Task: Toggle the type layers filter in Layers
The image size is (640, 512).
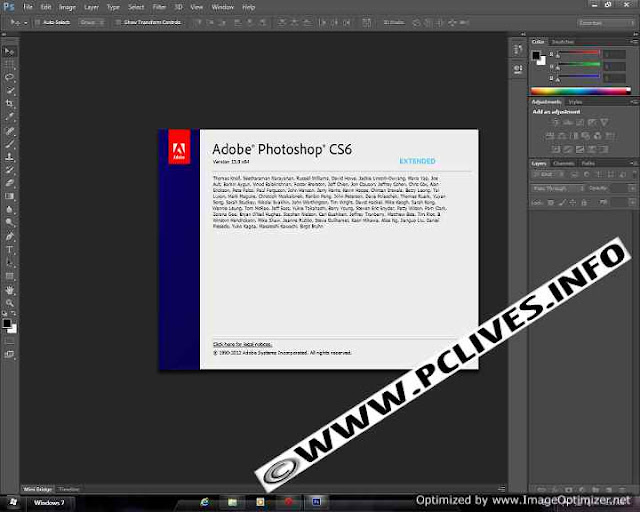Action: click(x=599, y=175)
